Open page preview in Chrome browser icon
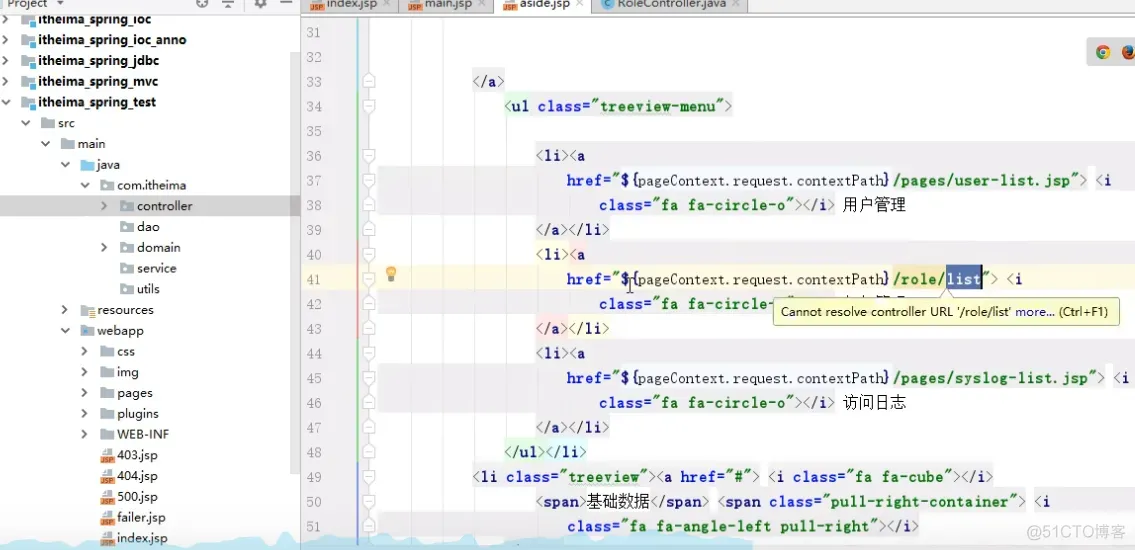Viewport: 1135px width, 550px height. click(1103, 52)
